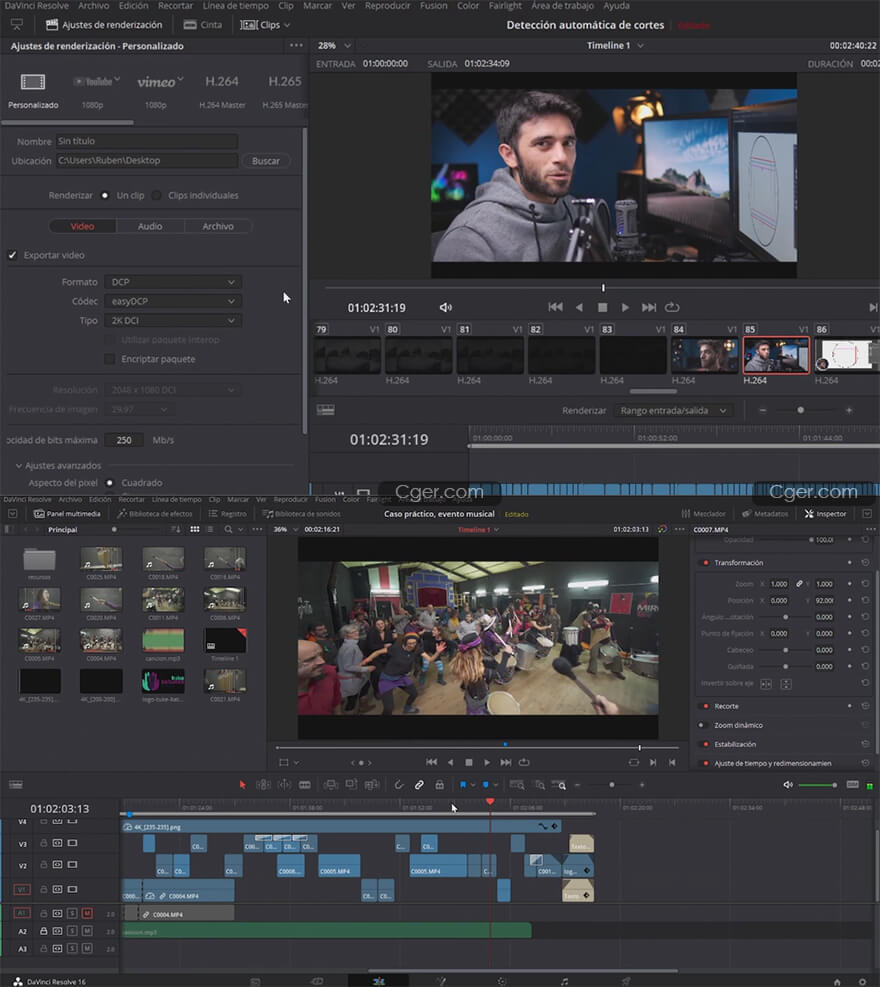Switch media pool to thumbnail grid view
880x987 pixels.
tap(195, 529)
